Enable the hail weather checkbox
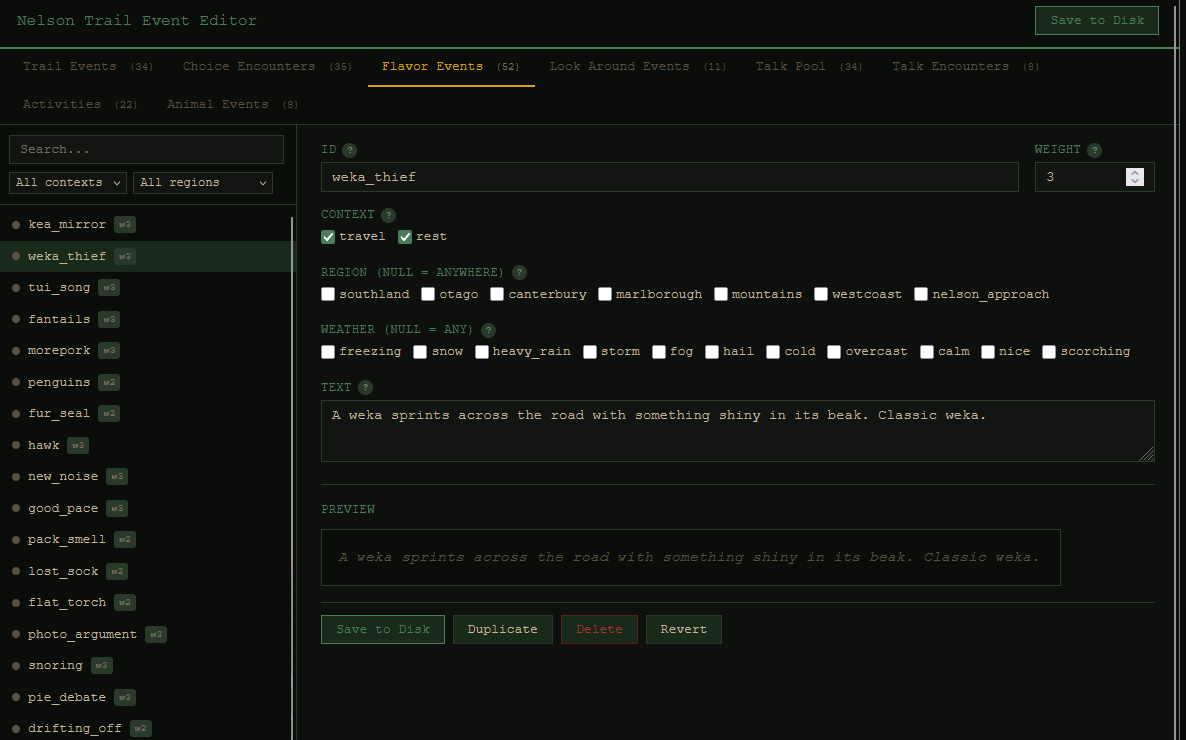1186x740 pixels. click(712, 352)
